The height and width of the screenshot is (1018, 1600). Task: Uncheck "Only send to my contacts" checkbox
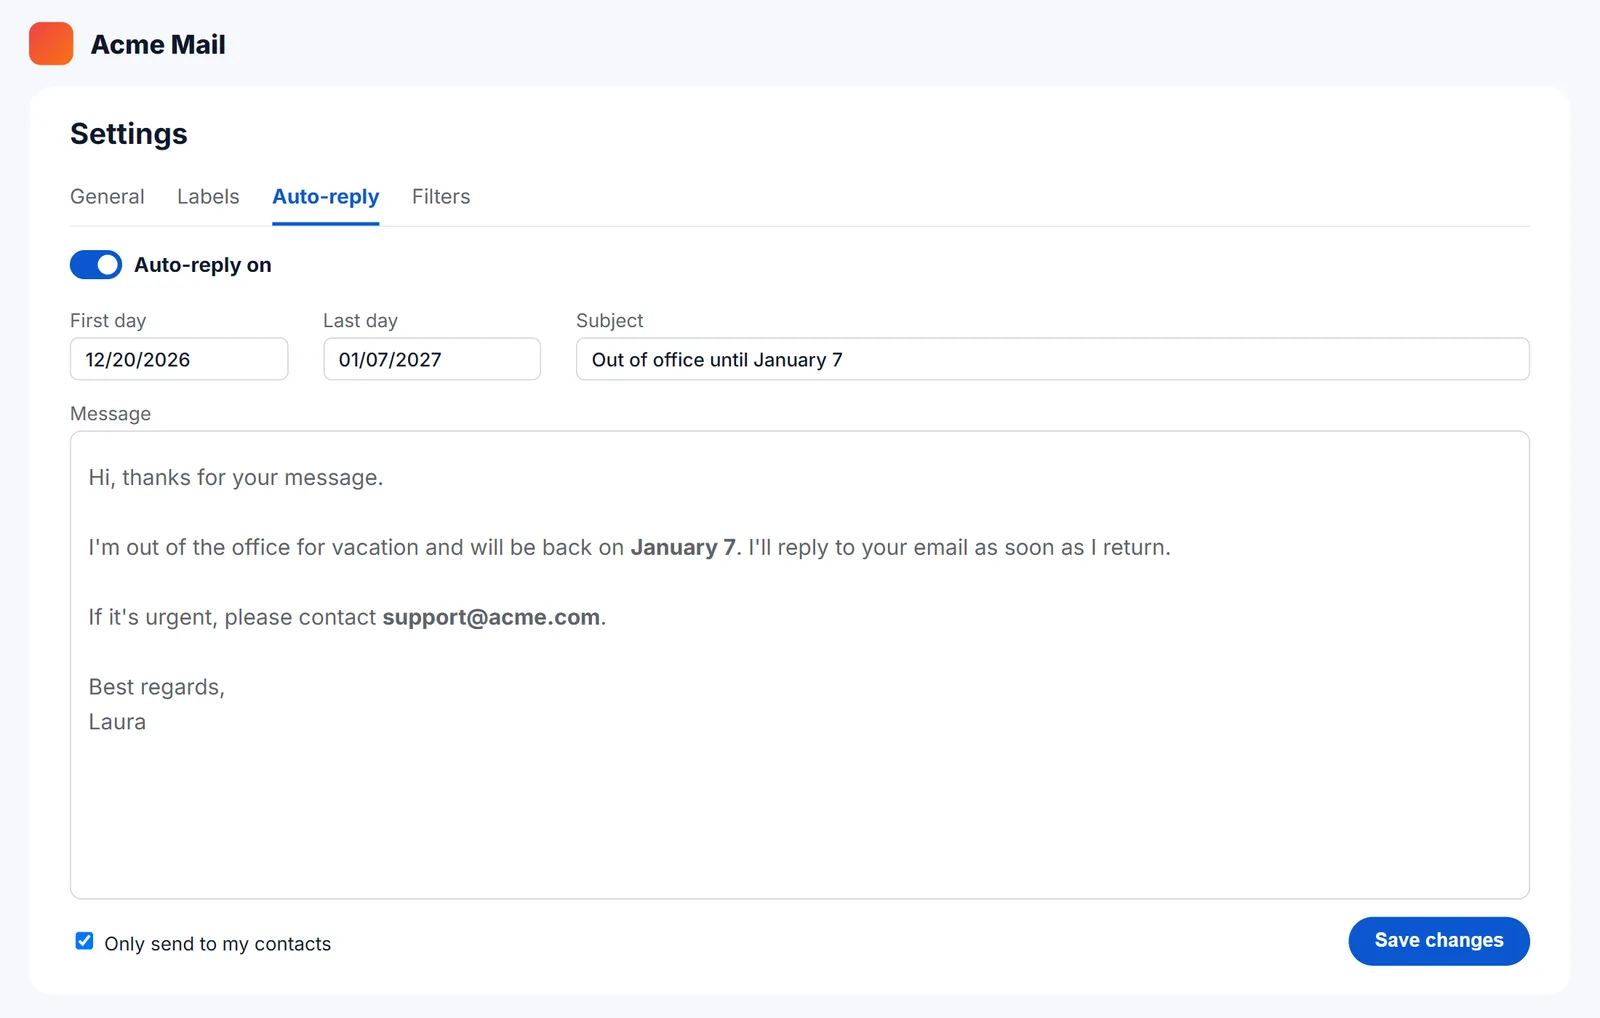point(85,942)
